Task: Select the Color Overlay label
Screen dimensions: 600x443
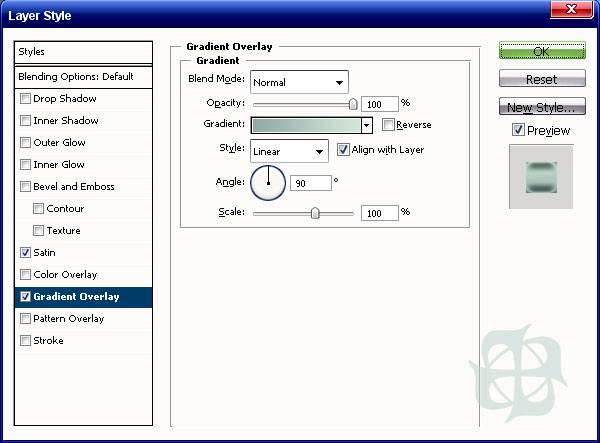Action: point(65,275)
